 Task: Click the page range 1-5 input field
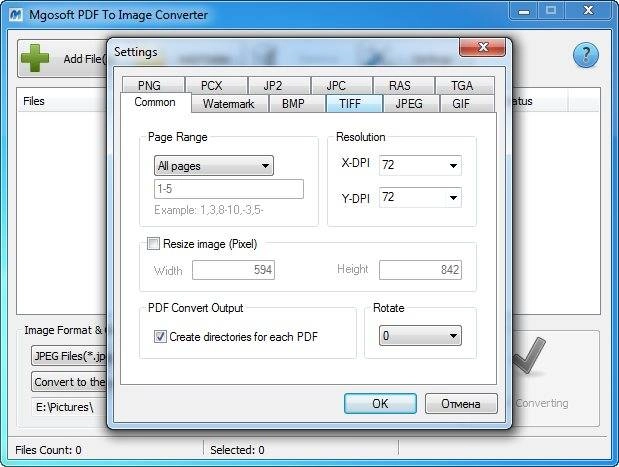tap(229, 189)
